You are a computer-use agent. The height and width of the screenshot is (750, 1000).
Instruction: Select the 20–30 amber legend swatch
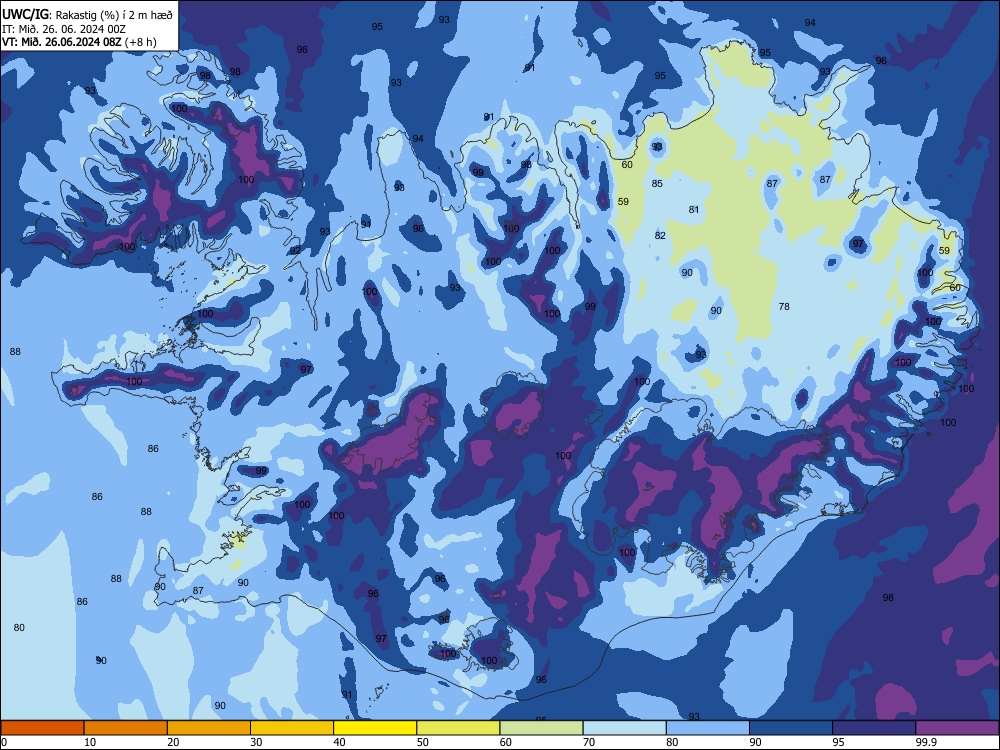point(209,728)
